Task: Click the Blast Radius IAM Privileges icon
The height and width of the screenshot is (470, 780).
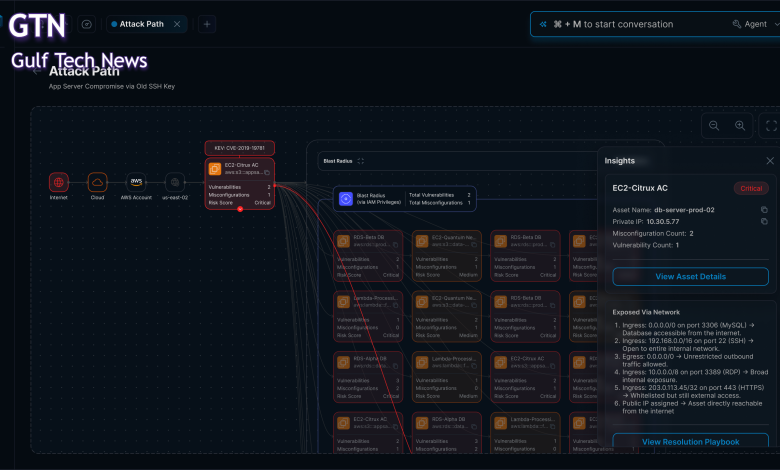Action: coord(345,199)
